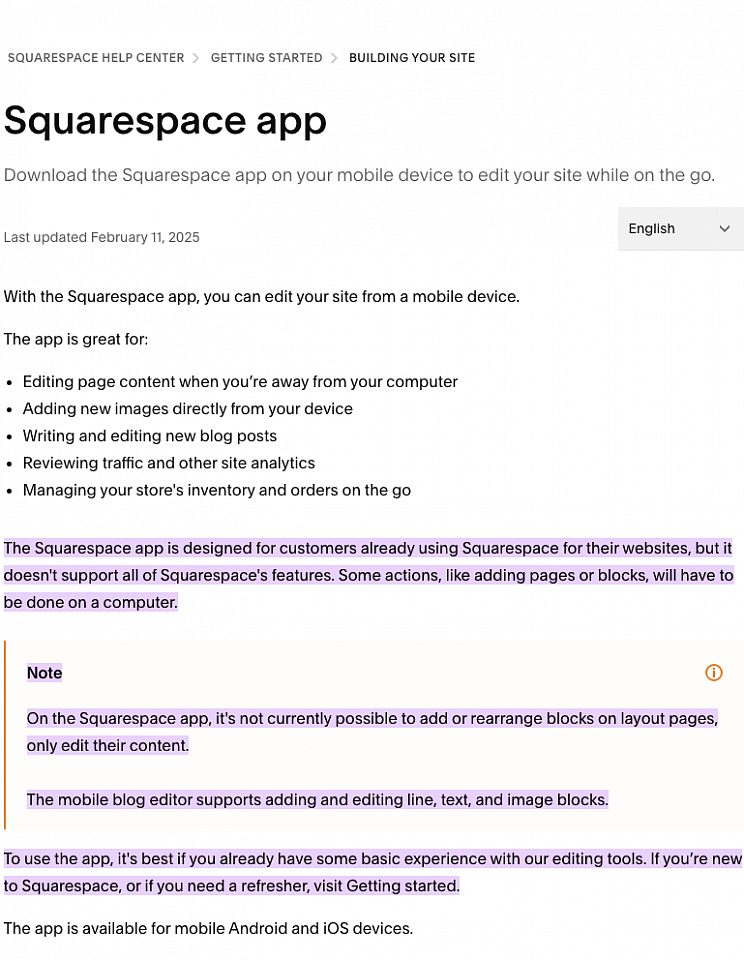Click the down arrow in the language selector
744x960 pixels.
[724, 229]
